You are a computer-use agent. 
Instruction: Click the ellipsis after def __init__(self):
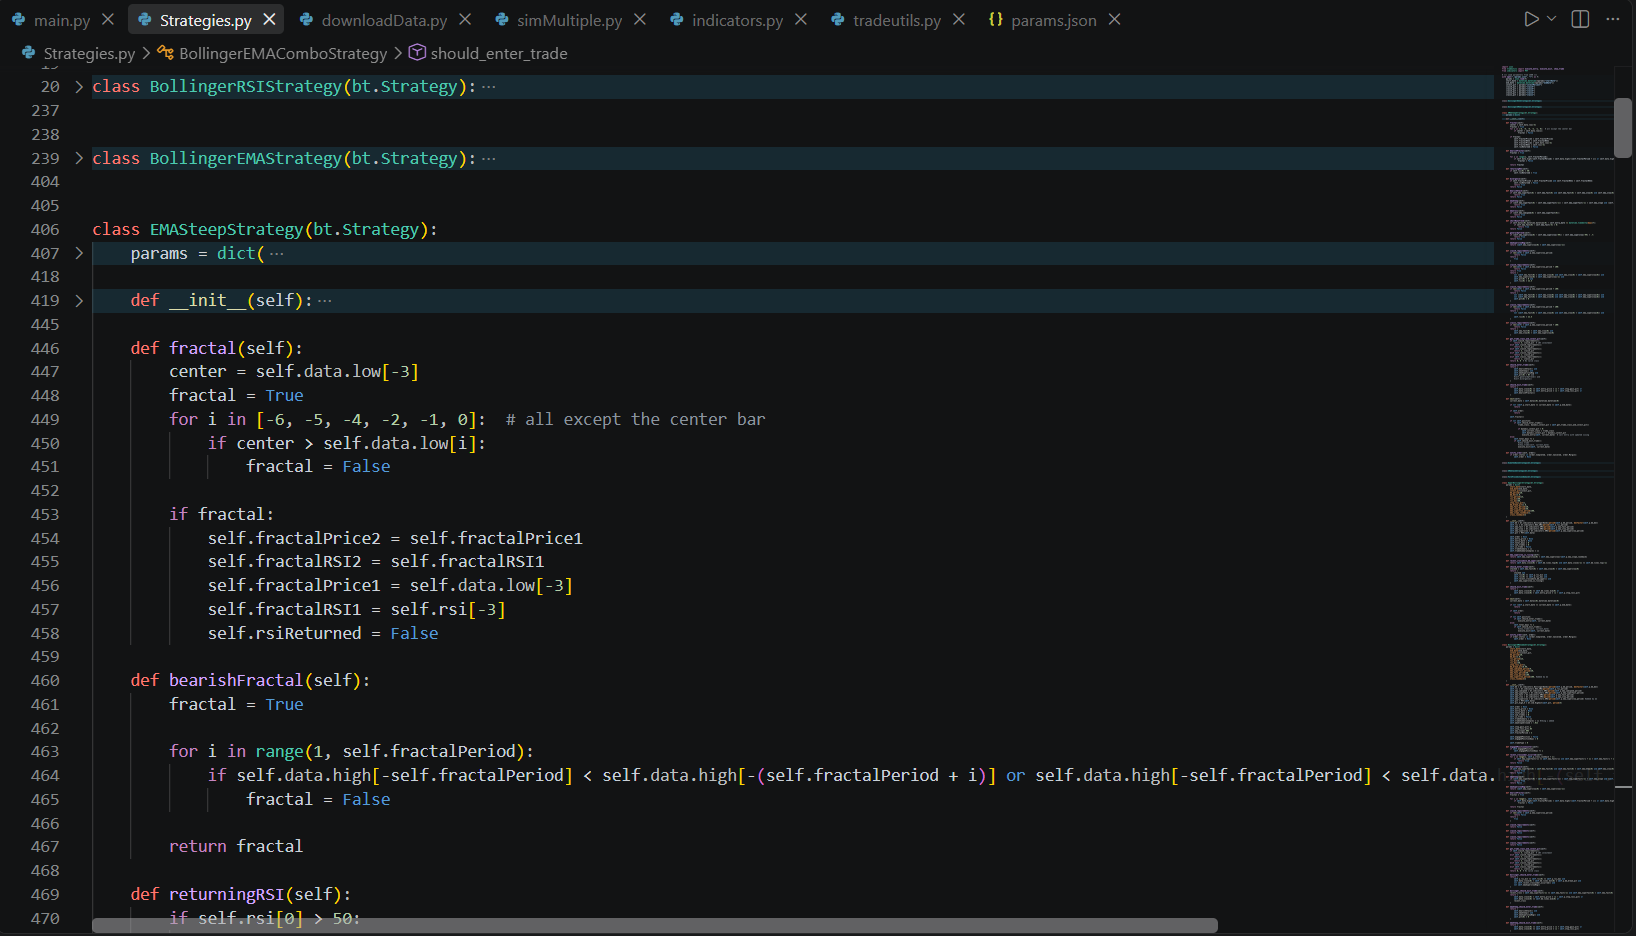[325, 300]
